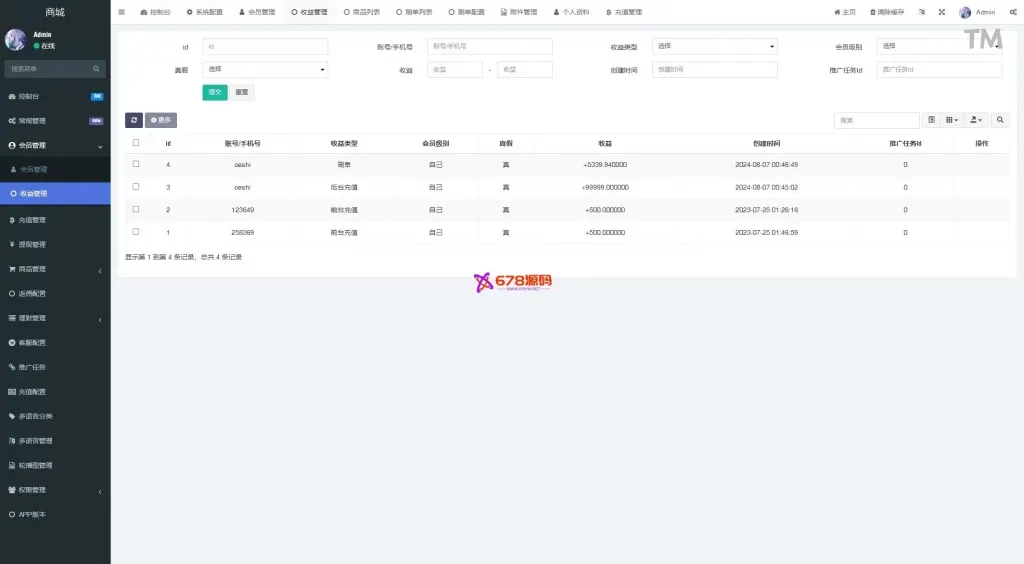The image size is (1024, 564).
Task: Select the checkbox for account 258369 row
Action: (x=136, y=232)
